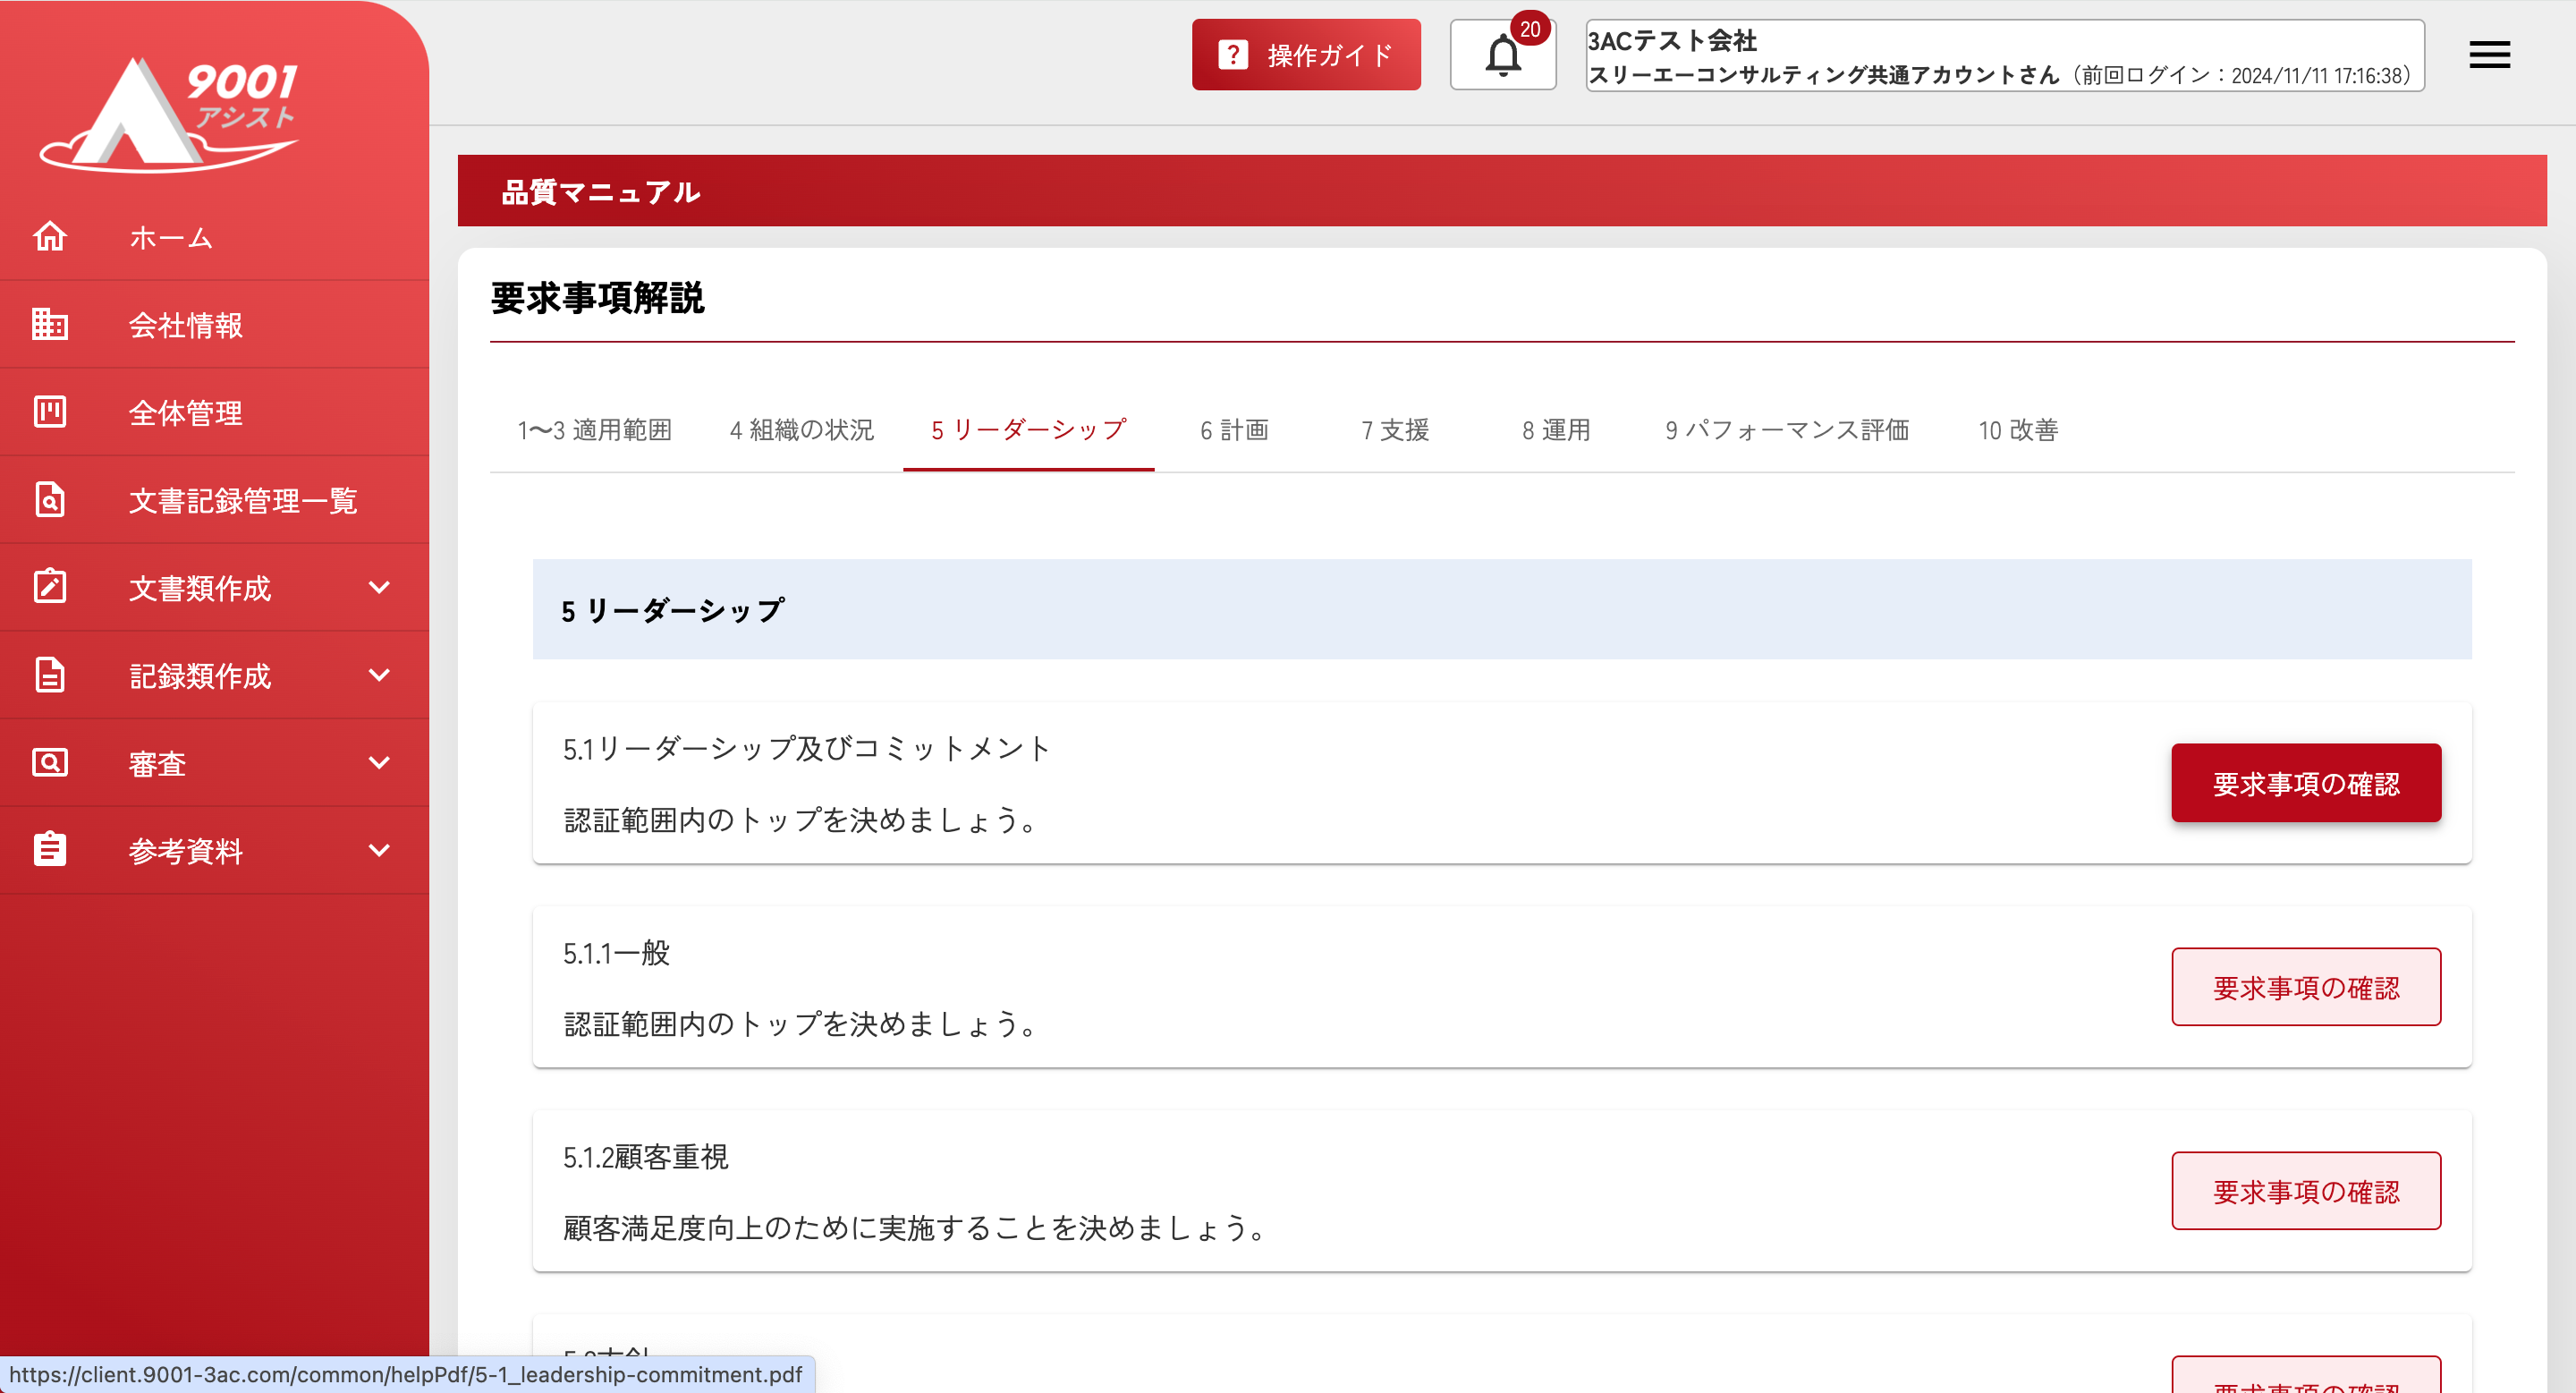Expand the 審査 section chevron
2576x1393 pixels.
(x=379, y=763)
